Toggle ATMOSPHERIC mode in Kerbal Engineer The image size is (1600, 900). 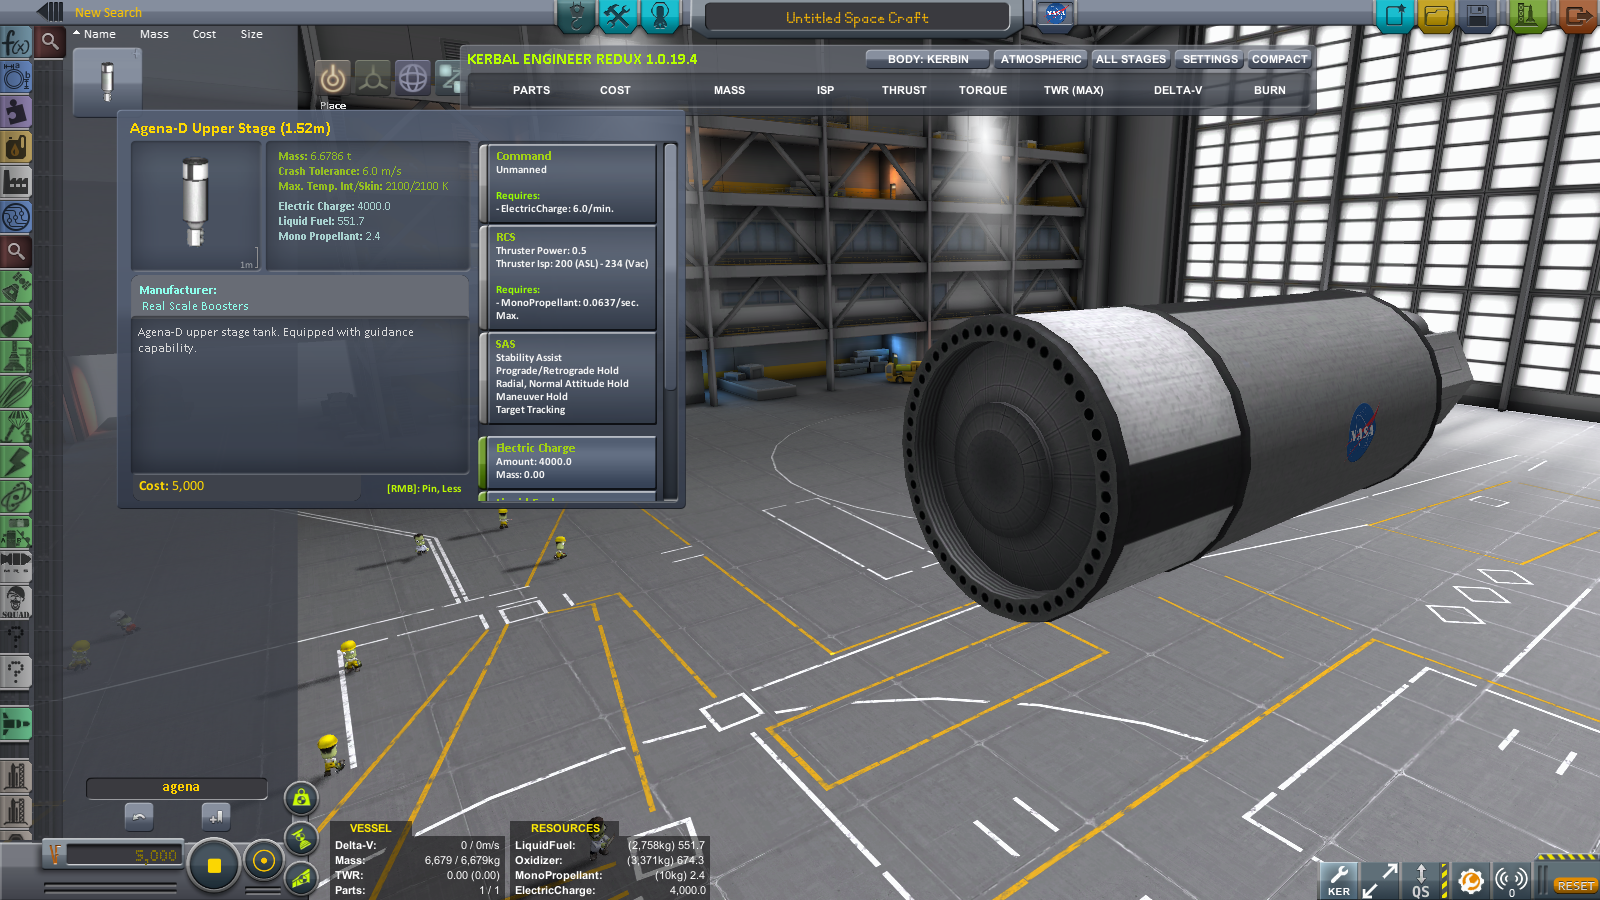click(x=1040, y=59)
